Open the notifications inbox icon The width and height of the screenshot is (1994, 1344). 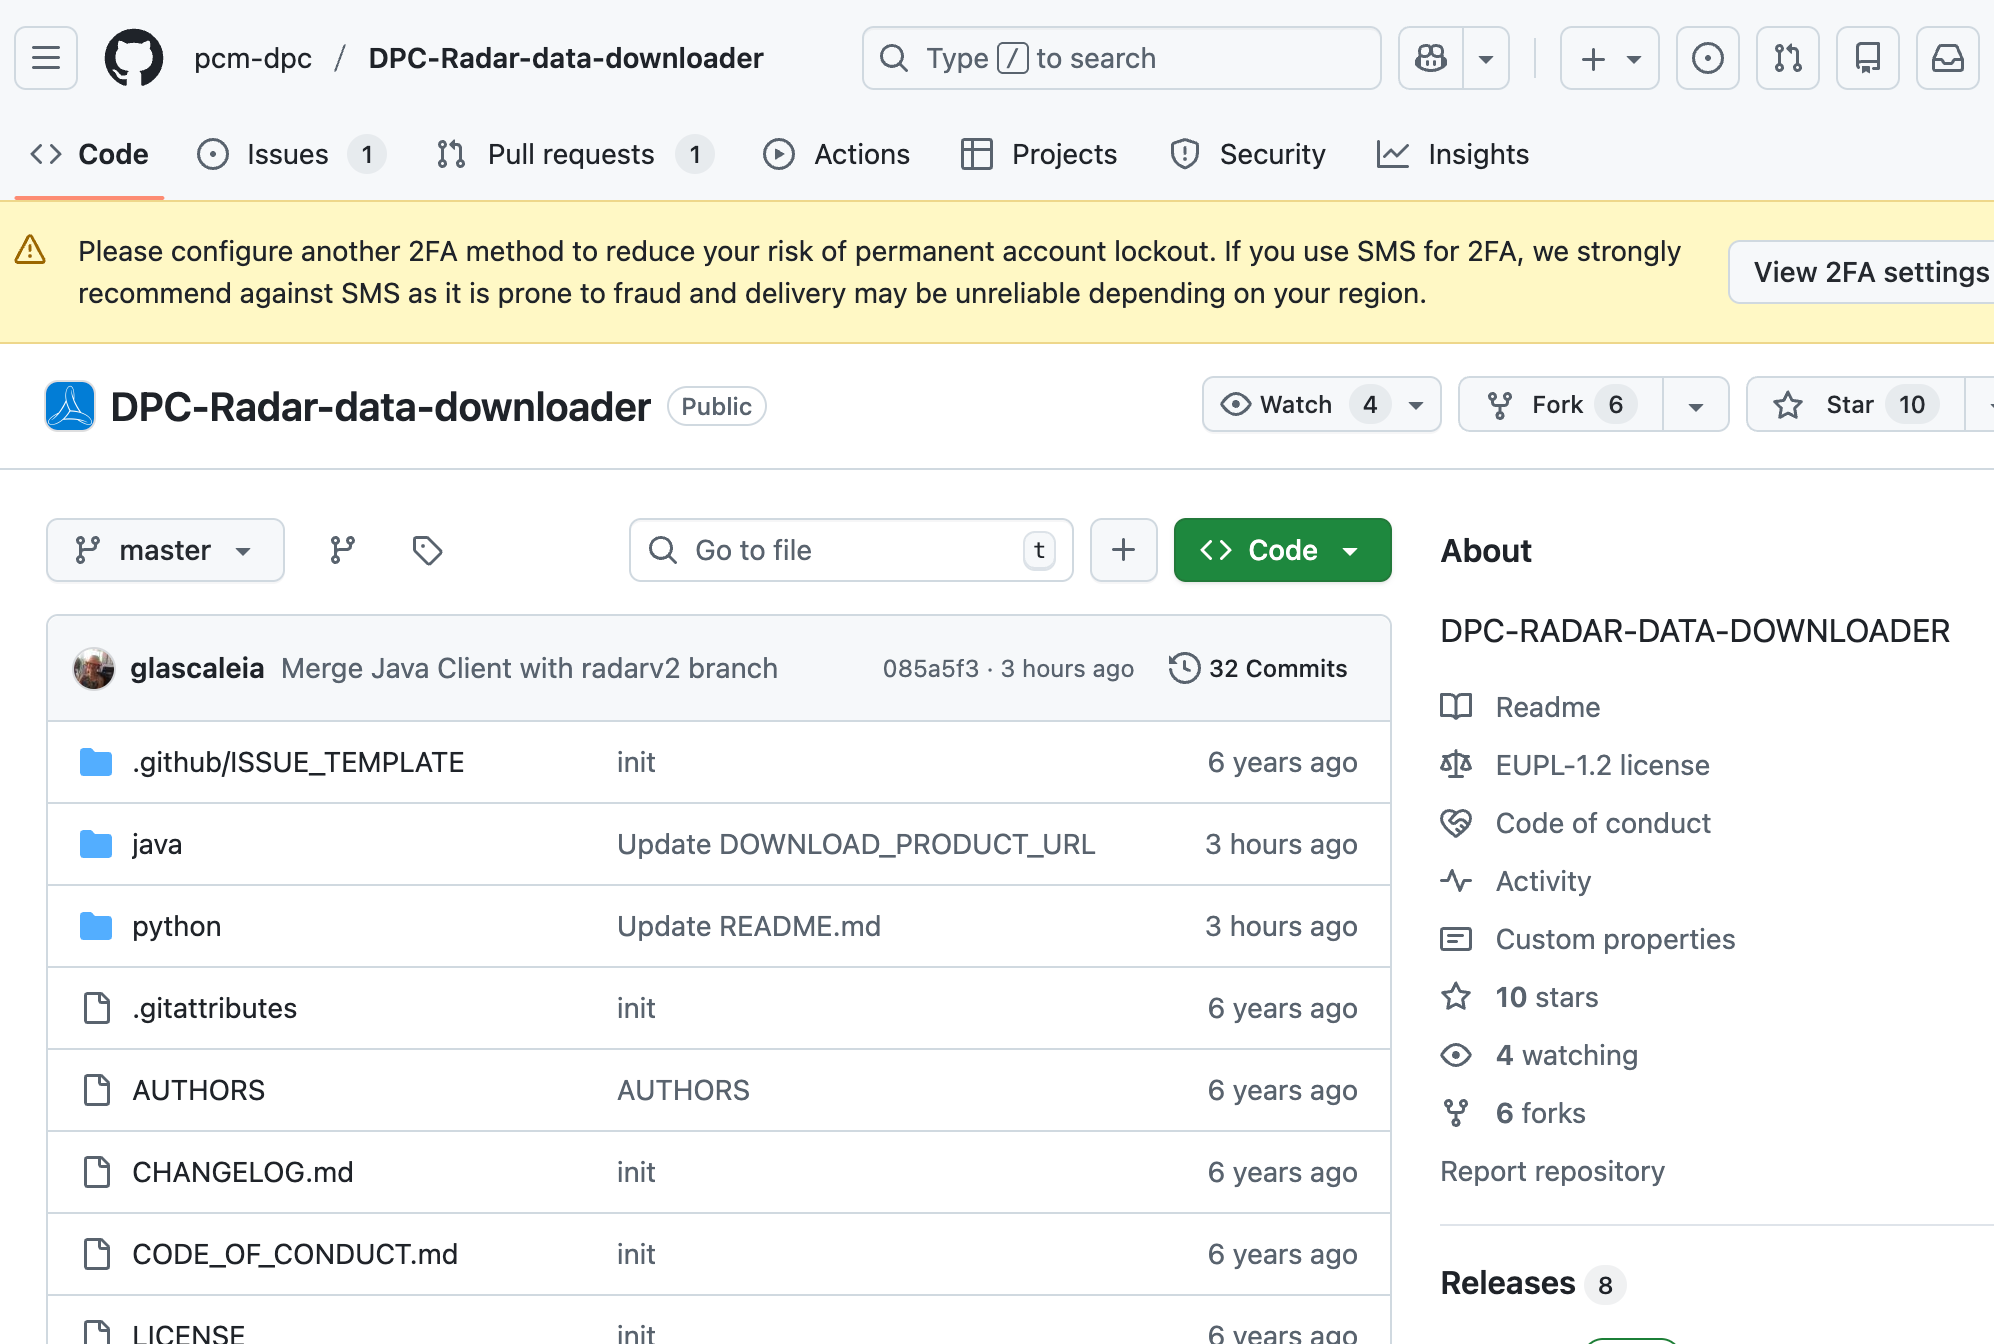tap(1947, 58)
